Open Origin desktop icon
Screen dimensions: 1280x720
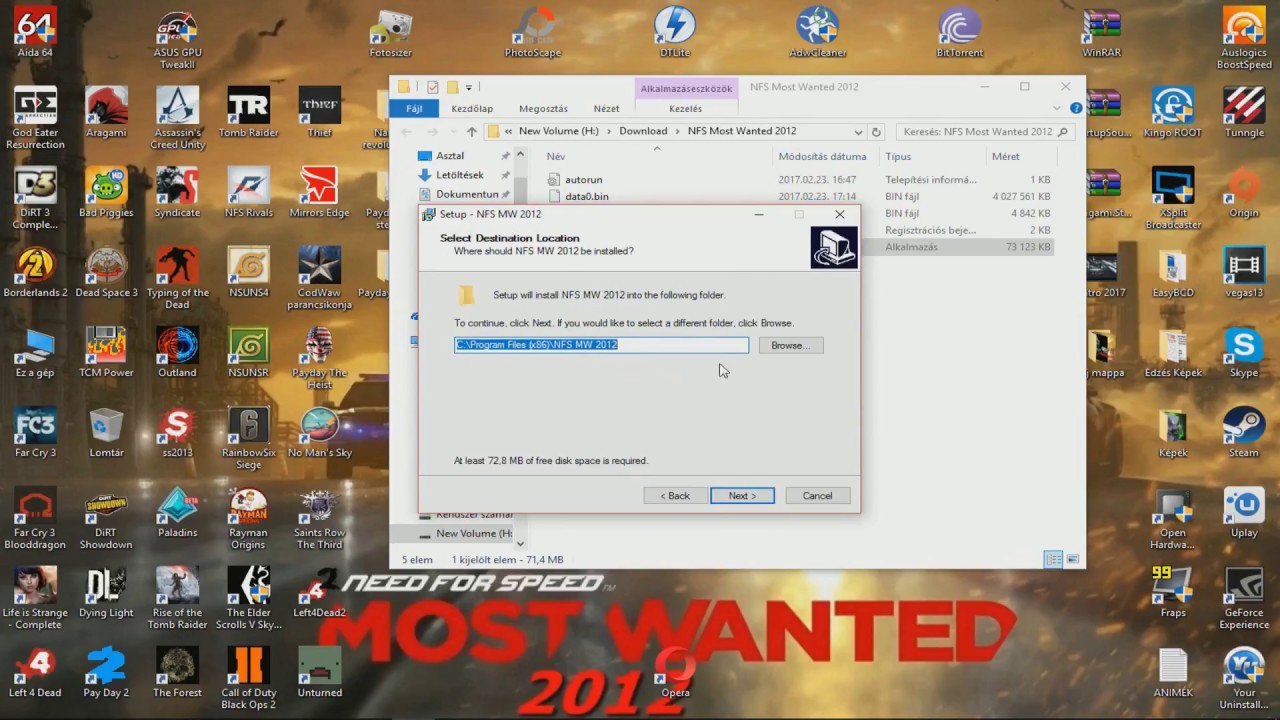1244,193
